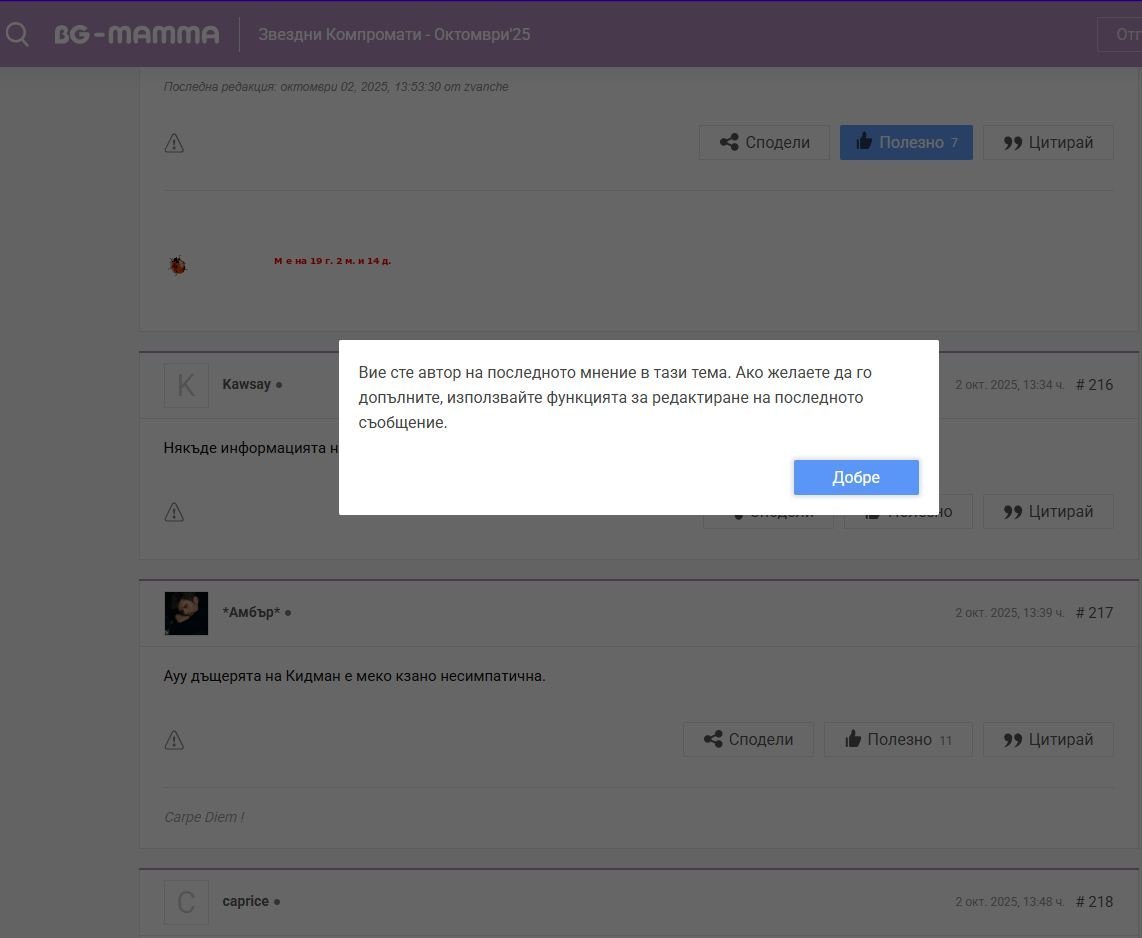Quote Kawsay's post #216 using Цитирай
1142x938 pixels.
(x=1048, y=512)
